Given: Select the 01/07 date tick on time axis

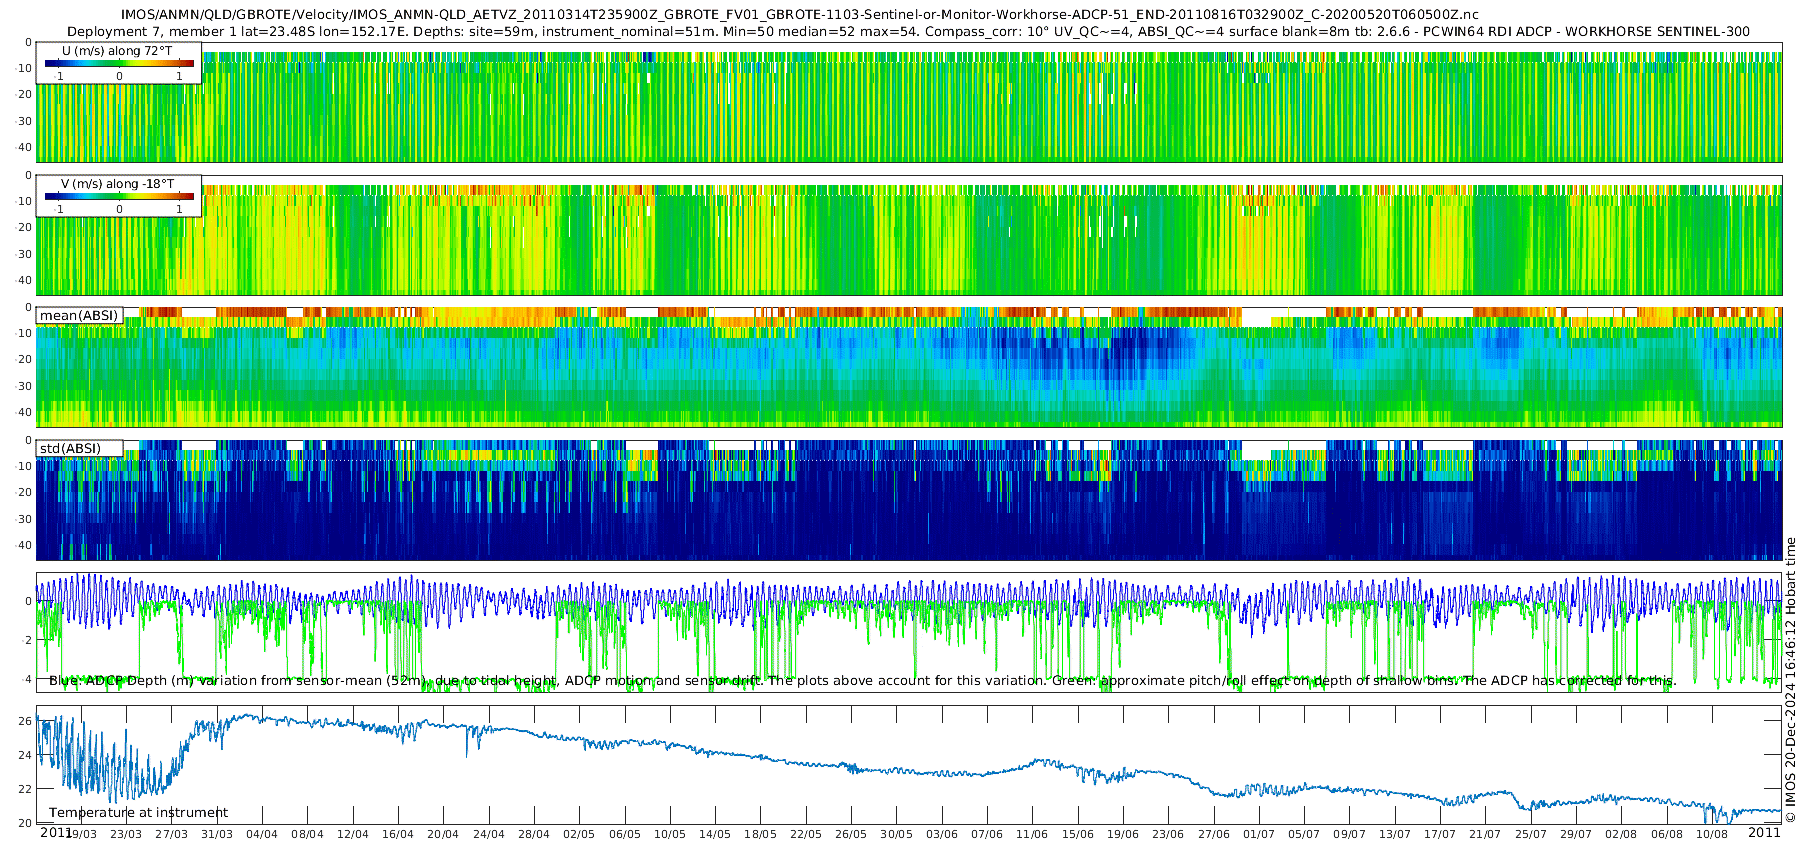Looking at the screenshot, I should pos(1259,834).
